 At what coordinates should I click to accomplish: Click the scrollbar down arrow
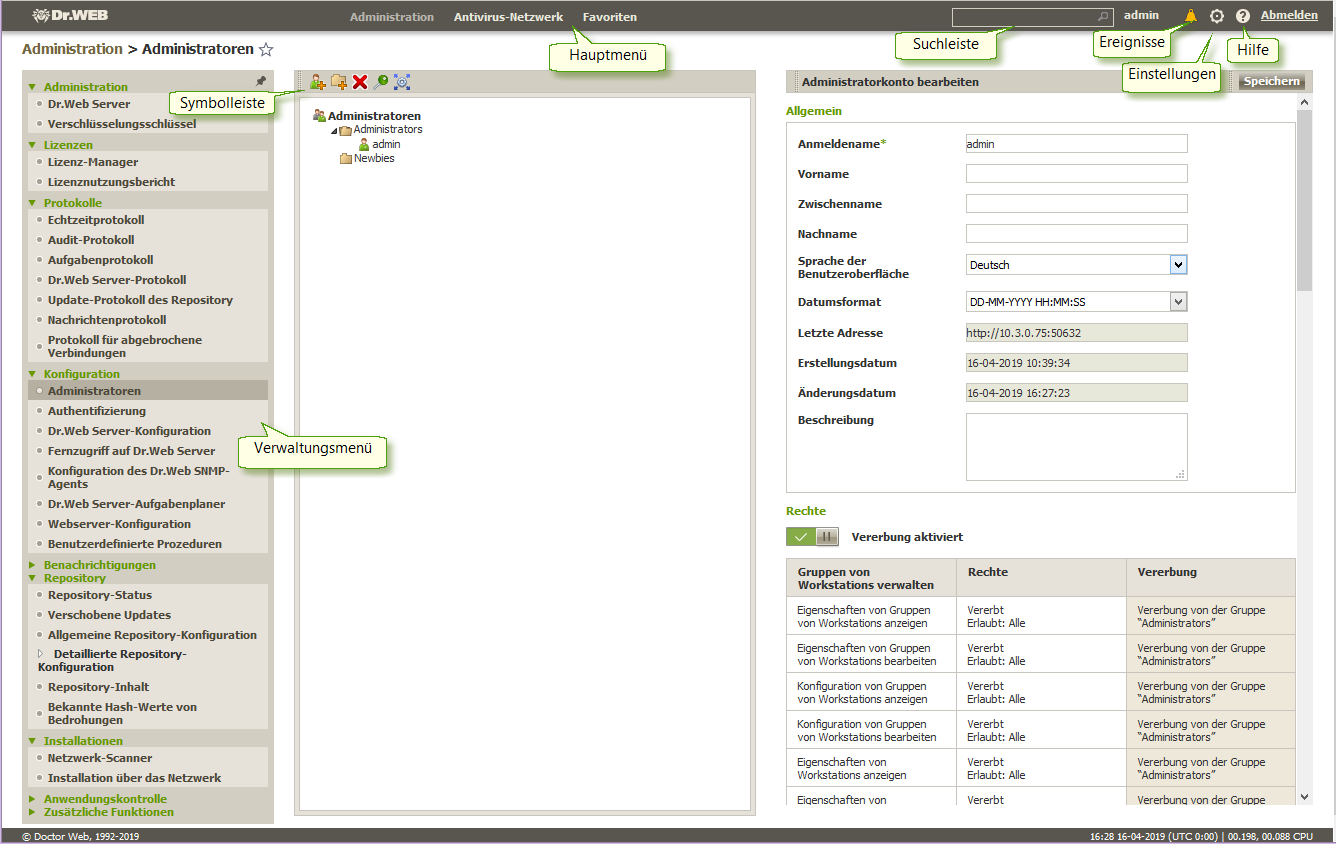click(1304, 797)
